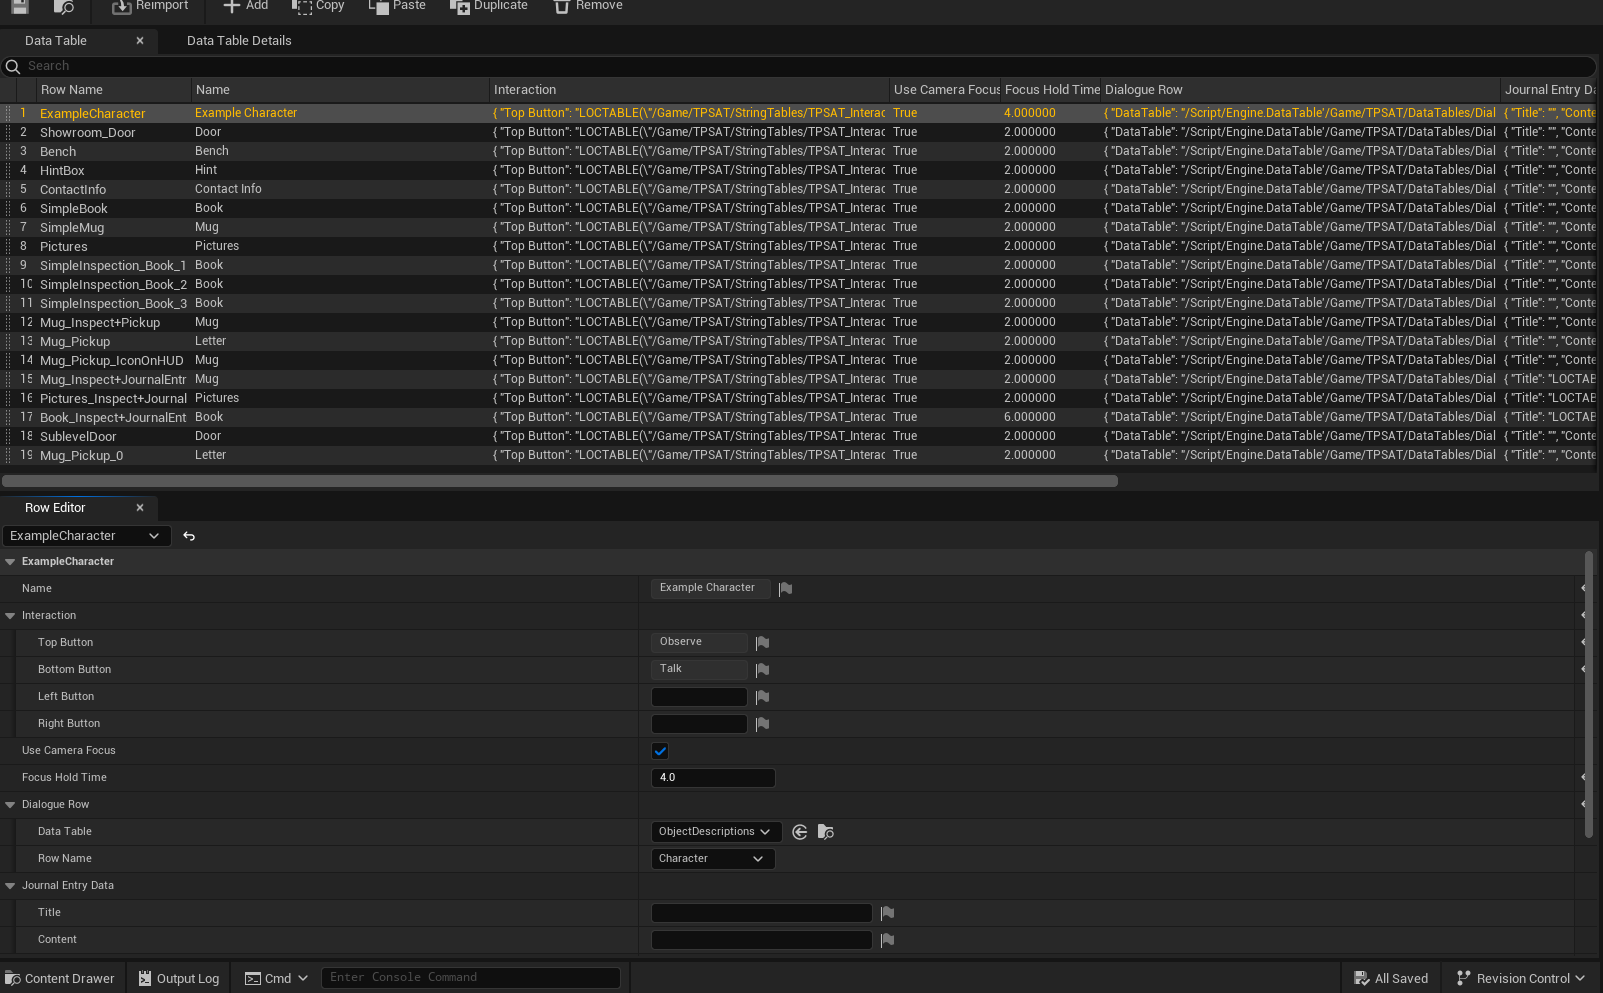Click the Example Character name text field
Image resolution: width=1603 pixels, height=993 pixels.
[x=711, y=588]
